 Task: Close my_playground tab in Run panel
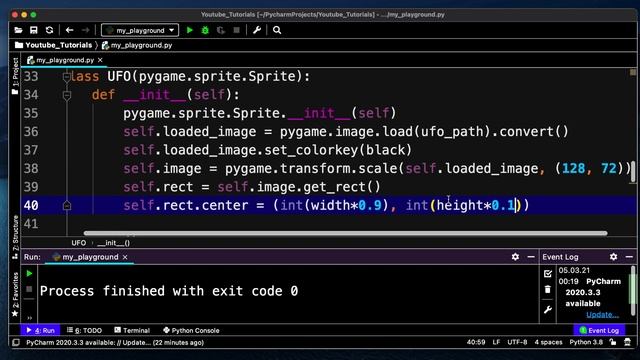tap(125, 257)
